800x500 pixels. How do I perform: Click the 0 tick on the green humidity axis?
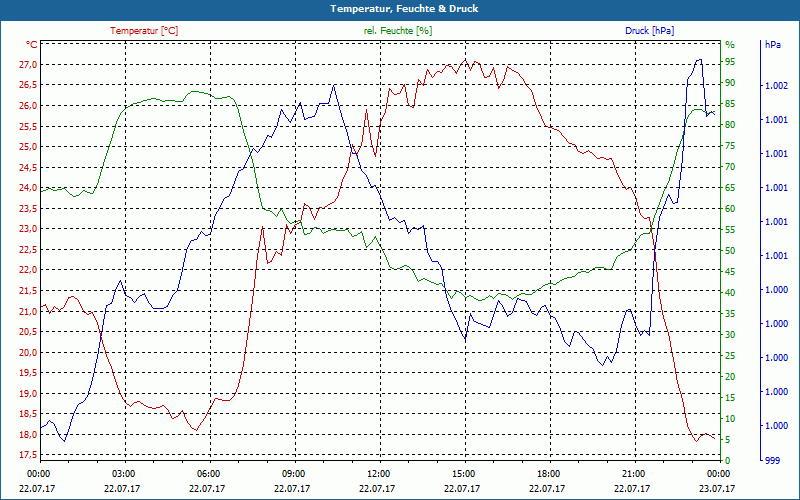click(728, 461)
